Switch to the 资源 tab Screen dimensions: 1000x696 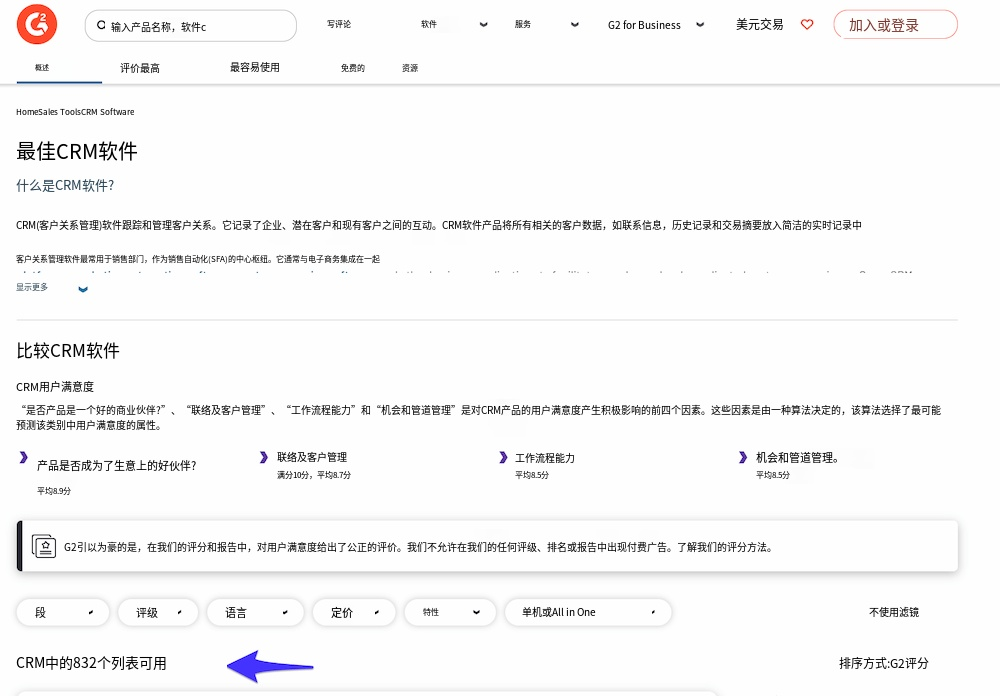coord(410,68)
